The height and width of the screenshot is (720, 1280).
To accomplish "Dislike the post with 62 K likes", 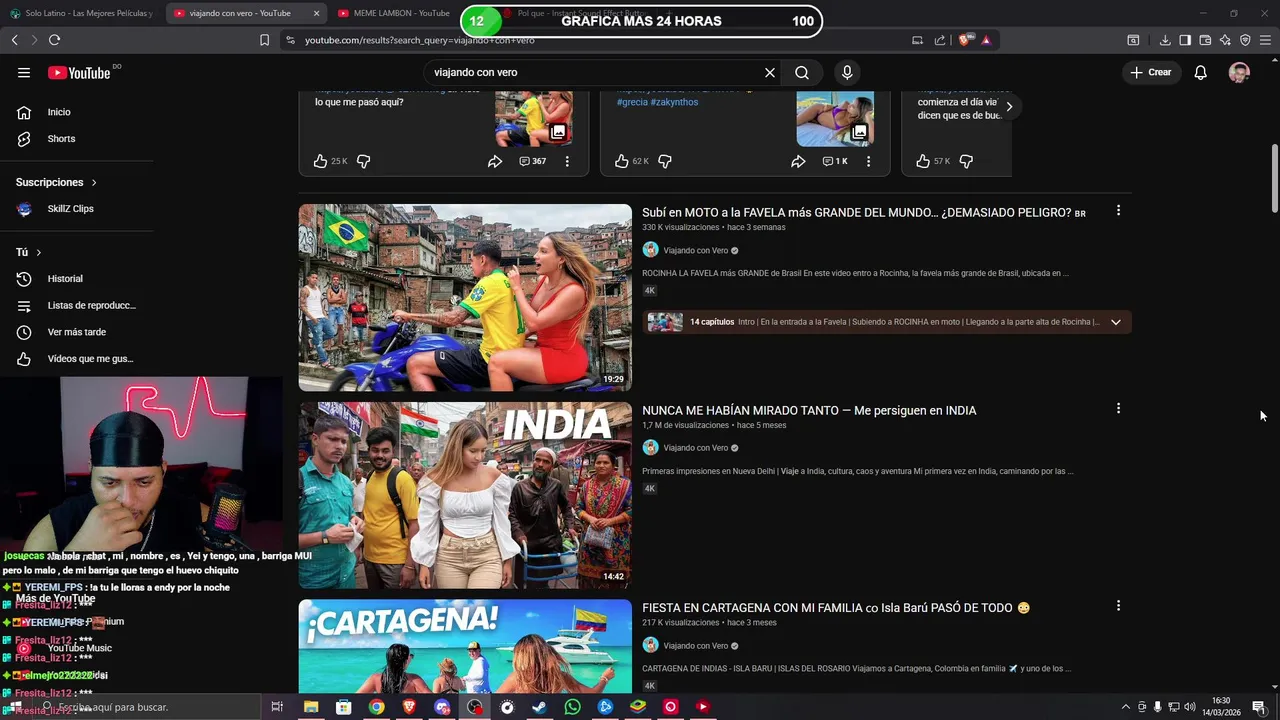I will tap(664, 161).
